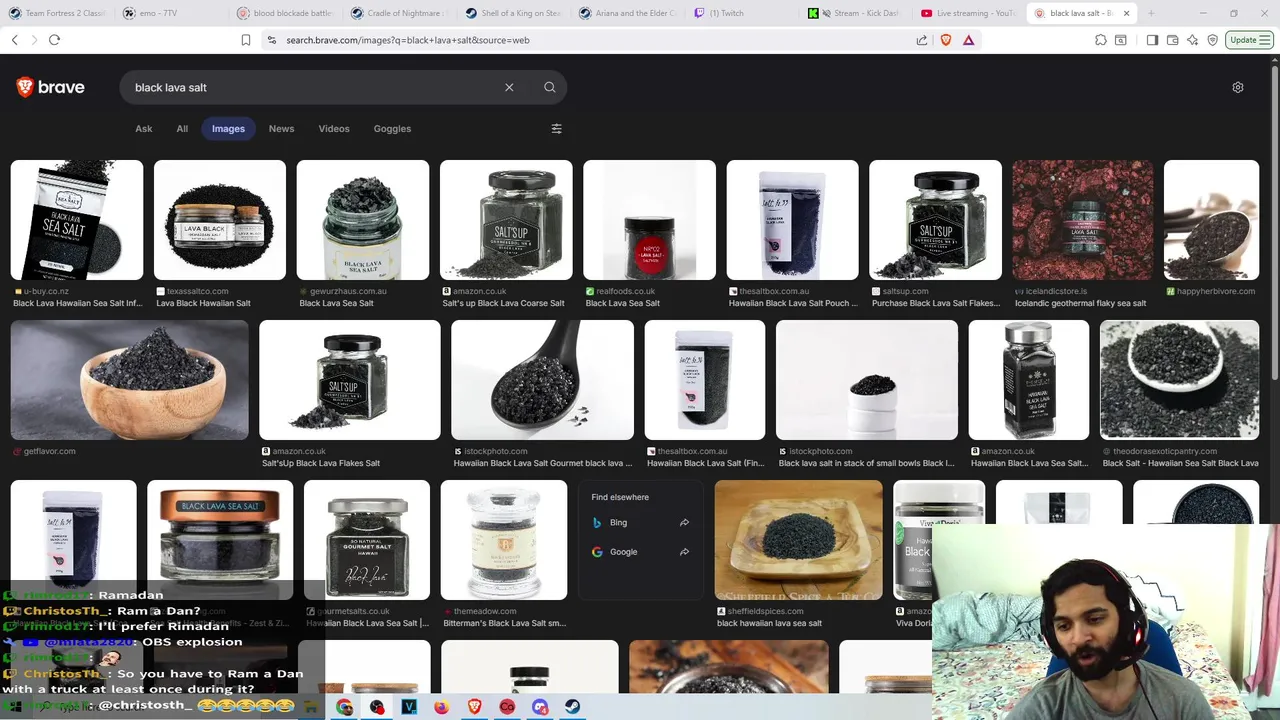Switch to the emo - 7TV tab

(x=170, y=13)
